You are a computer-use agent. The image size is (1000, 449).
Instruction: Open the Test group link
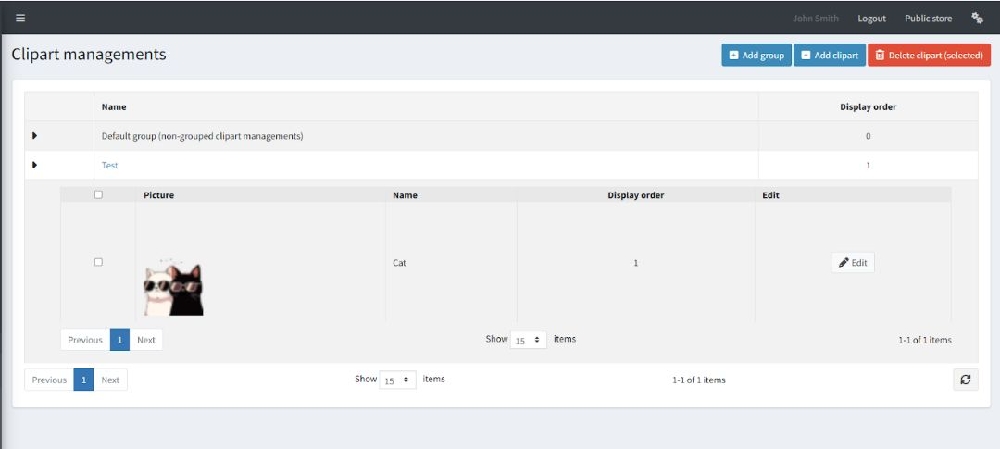click(110, 165)
